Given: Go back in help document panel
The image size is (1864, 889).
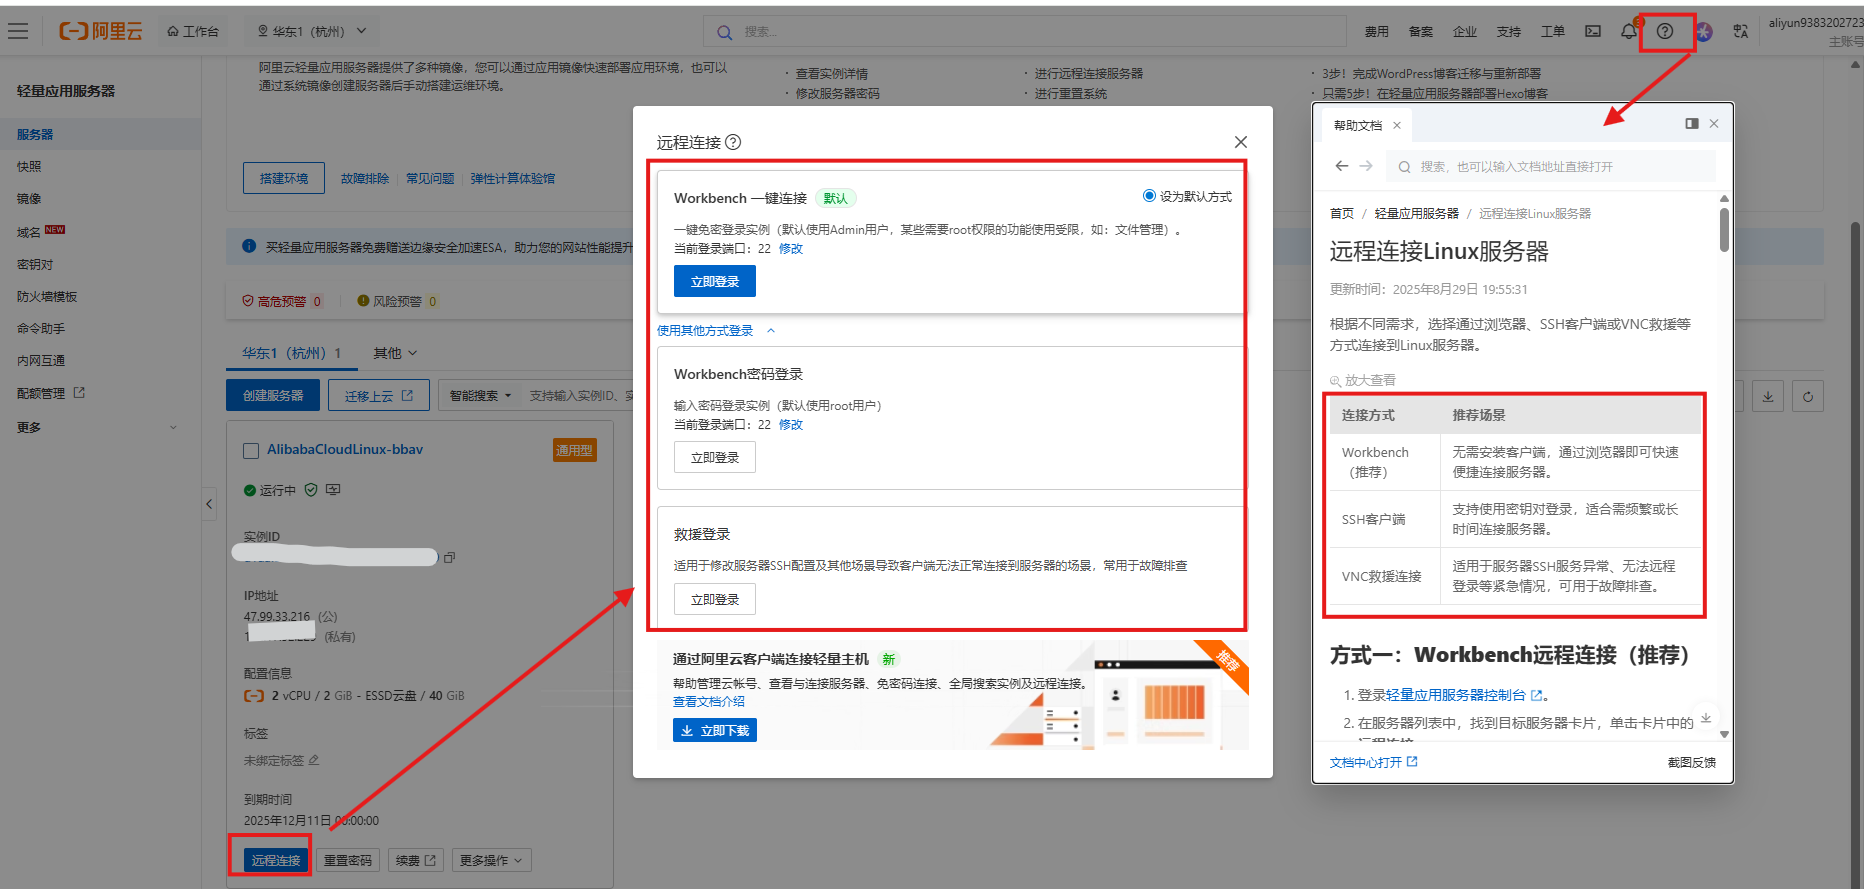Looking at the screenshot, I should click(1342, 166).
